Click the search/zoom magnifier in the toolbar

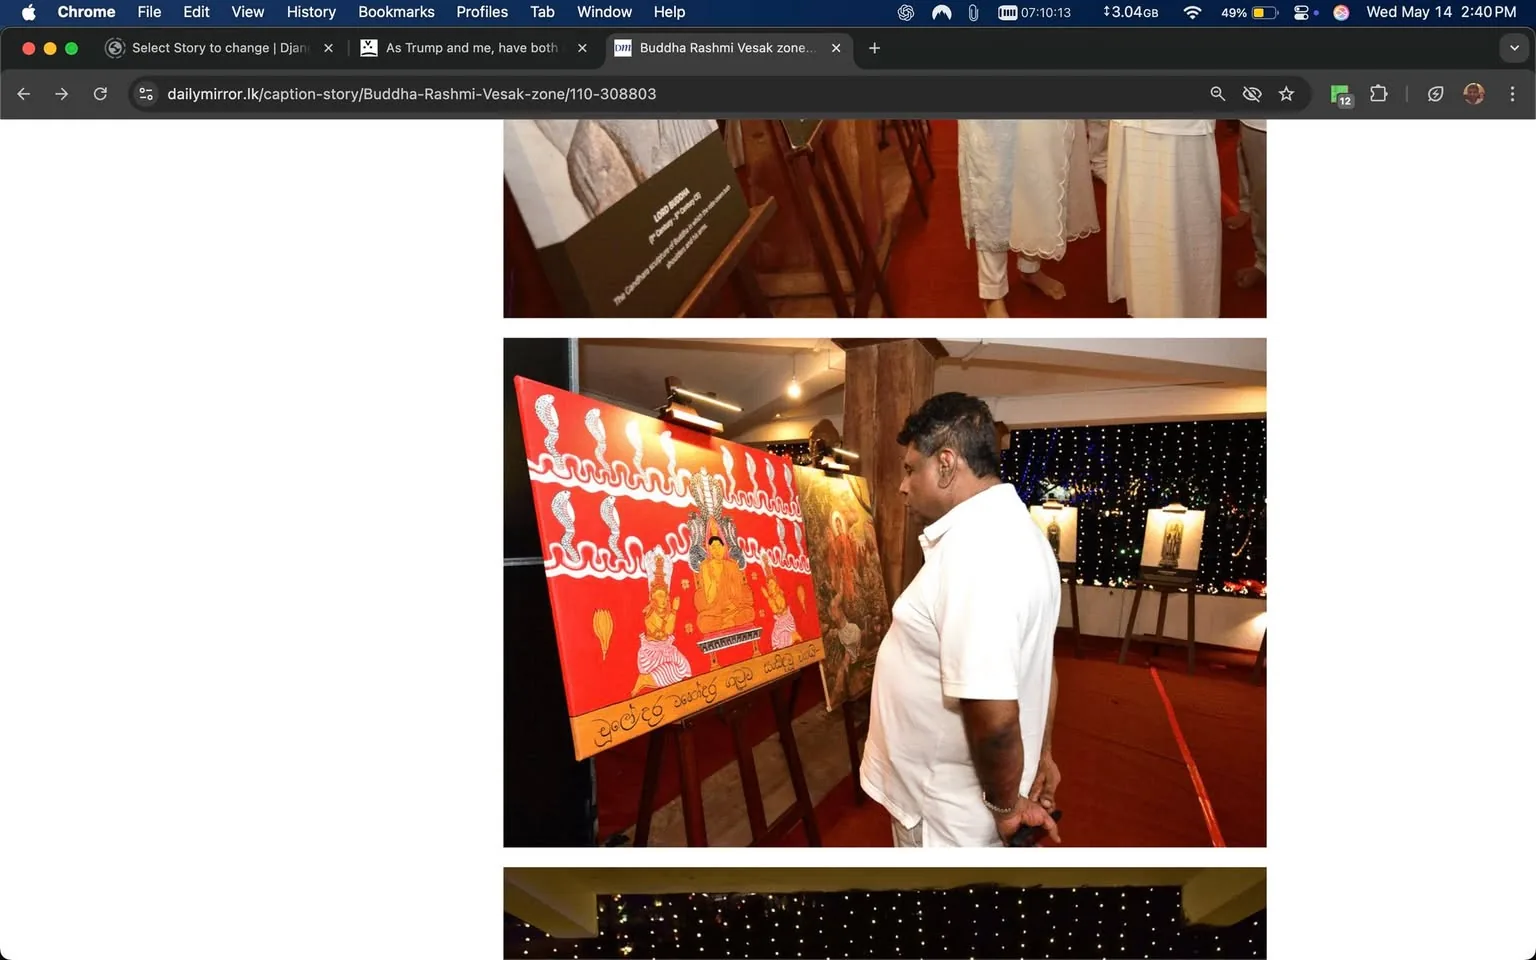click(x=1217, y=93)
